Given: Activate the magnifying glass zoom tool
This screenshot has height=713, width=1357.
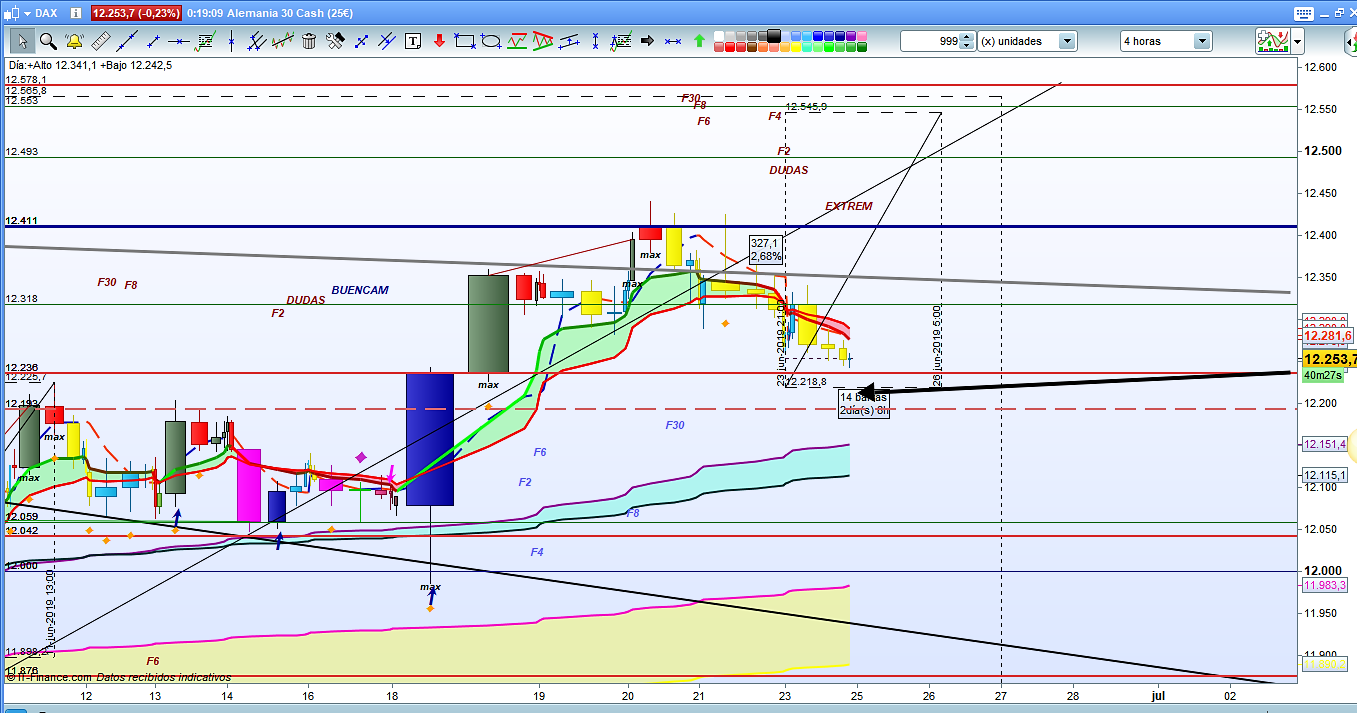Looking at the screenshot, I should (x=47, y=41).
